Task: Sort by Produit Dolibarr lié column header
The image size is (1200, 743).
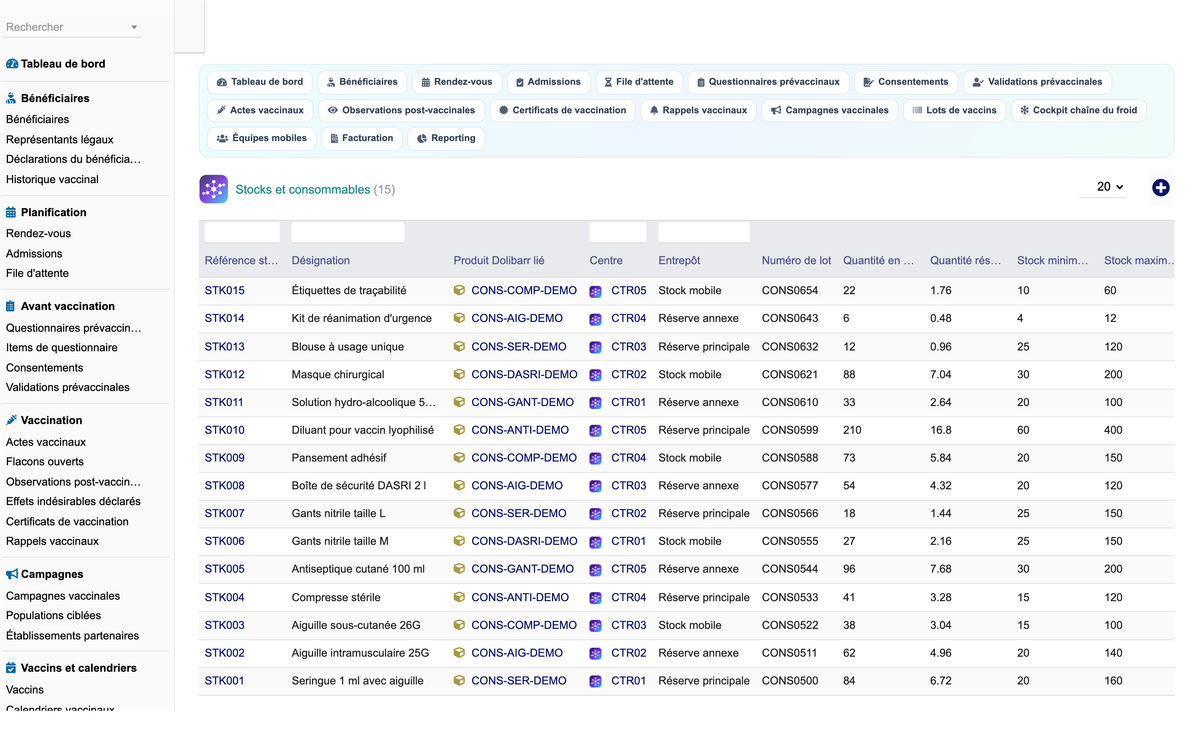Action: pyautogui.click(x=499, y=261)
